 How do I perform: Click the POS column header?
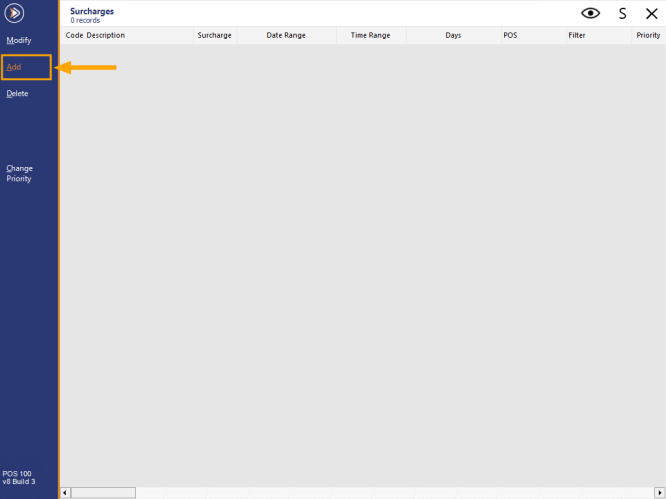[x=510, y=35]
